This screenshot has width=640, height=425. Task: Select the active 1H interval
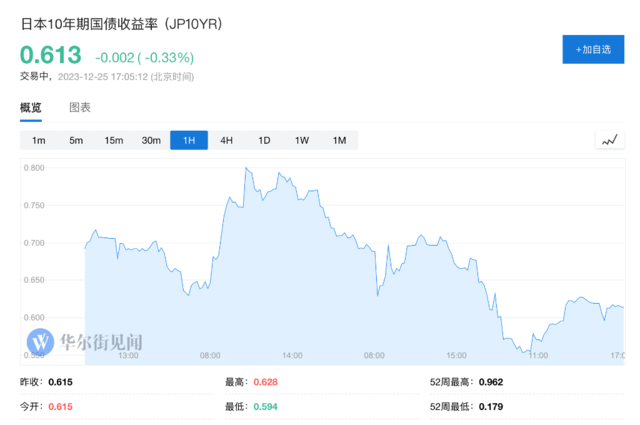click(x=188, y=140)
